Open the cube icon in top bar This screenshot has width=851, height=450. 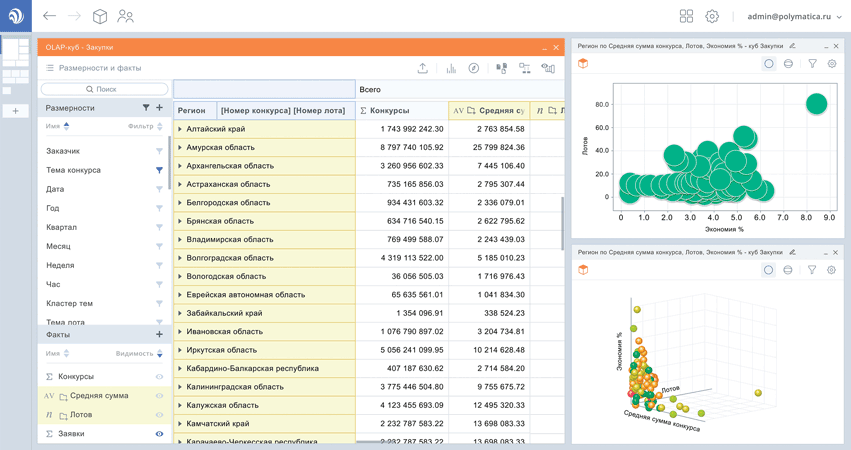tap(100, 16)
